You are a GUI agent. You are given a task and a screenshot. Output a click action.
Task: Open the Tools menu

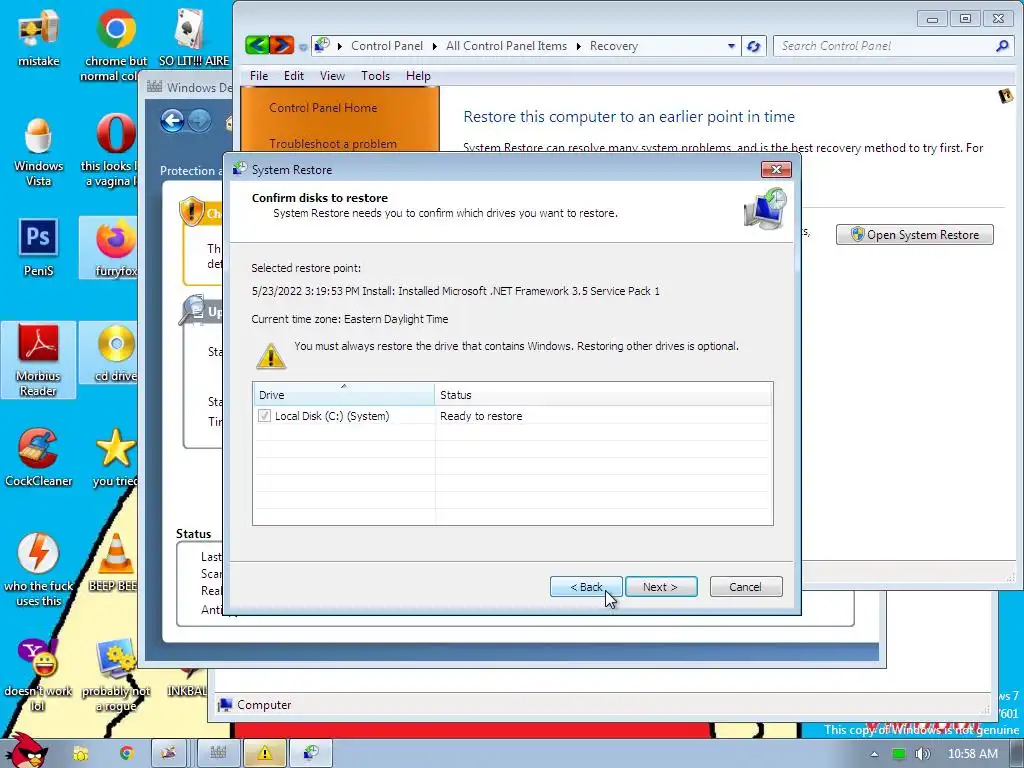pyautogui.click(x=375, y=76)
